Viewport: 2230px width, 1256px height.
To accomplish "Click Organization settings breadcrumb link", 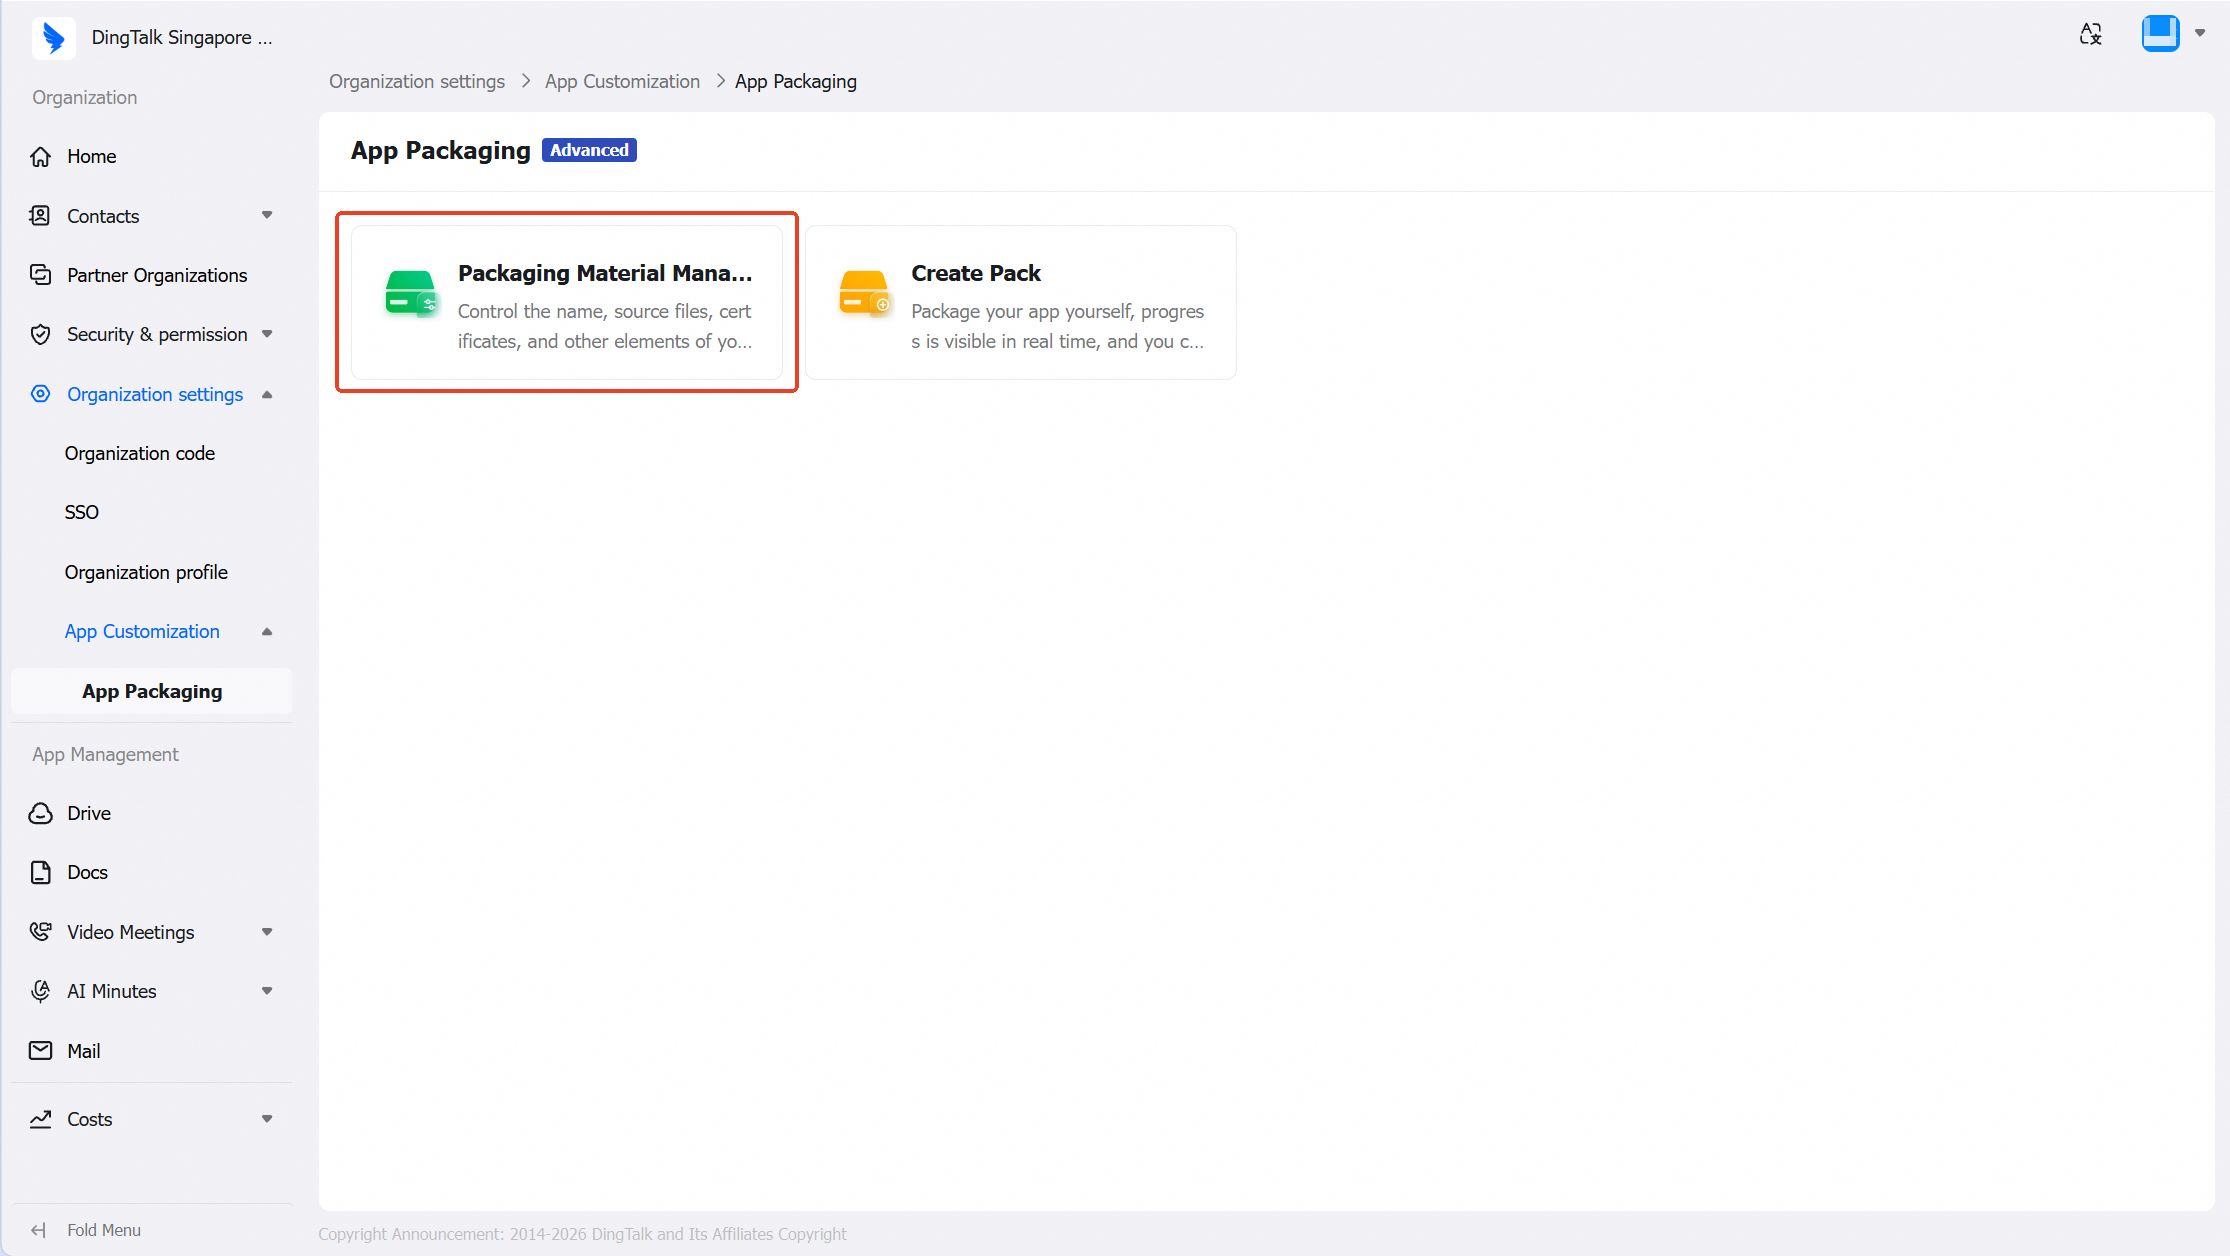I will [x=417, y=82].
